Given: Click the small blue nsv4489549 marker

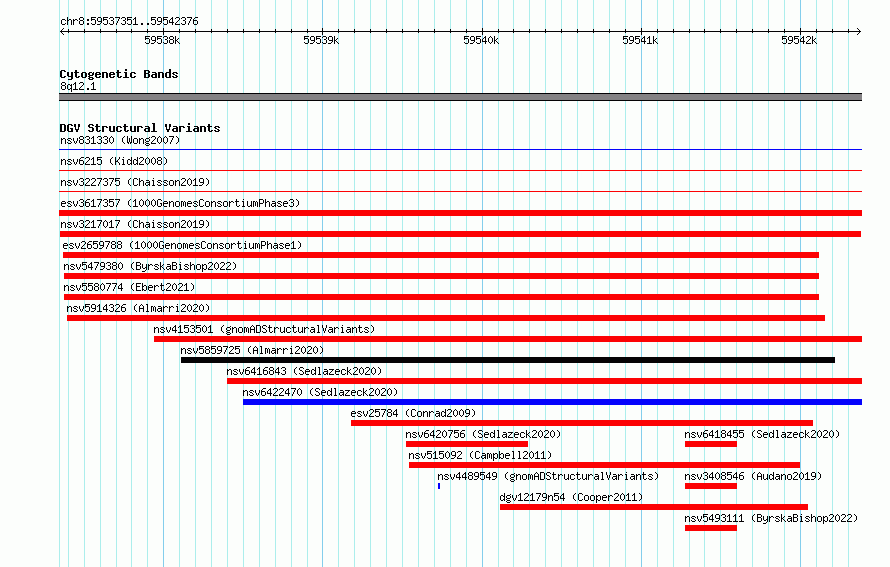Looking at the screenshot, I should coord(439,486).
